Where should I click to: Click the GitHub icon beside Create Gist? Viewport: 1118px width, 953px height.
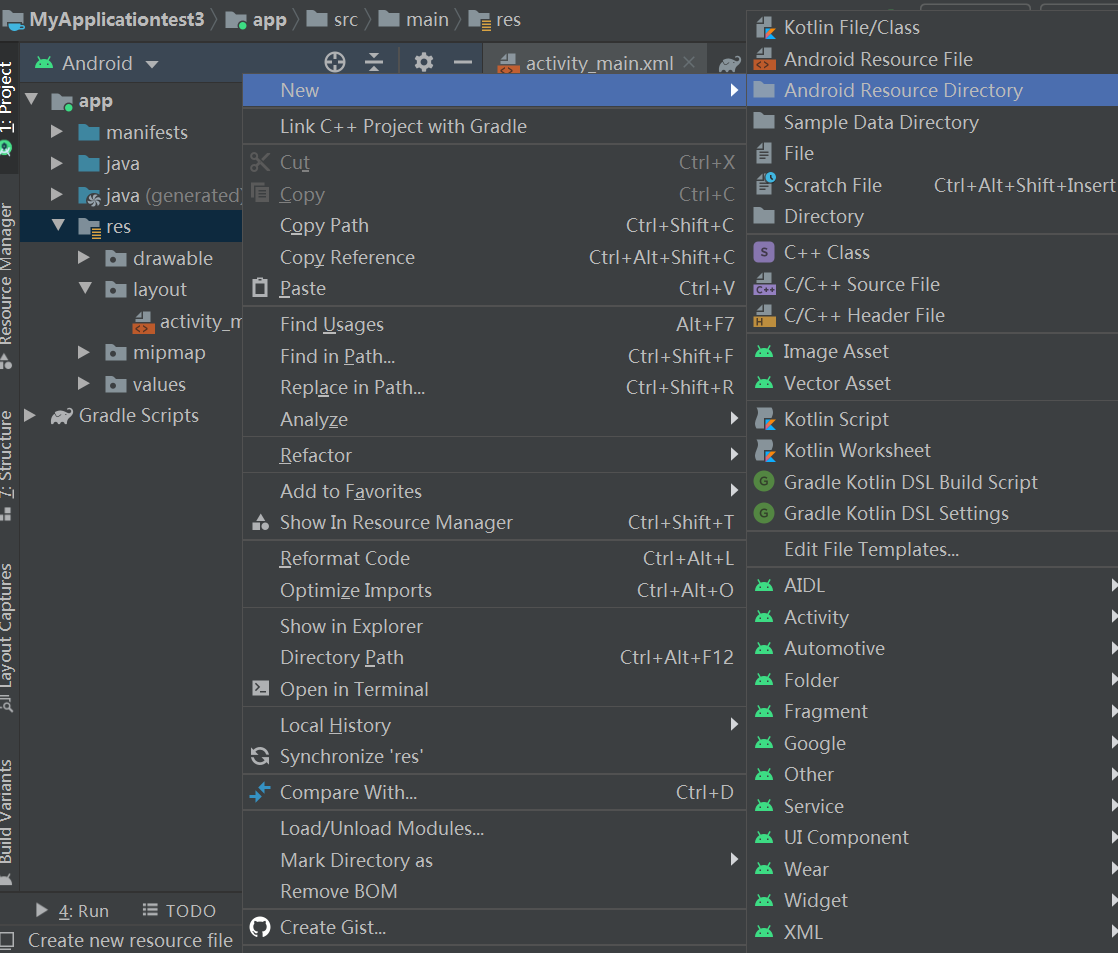(260, 927)
